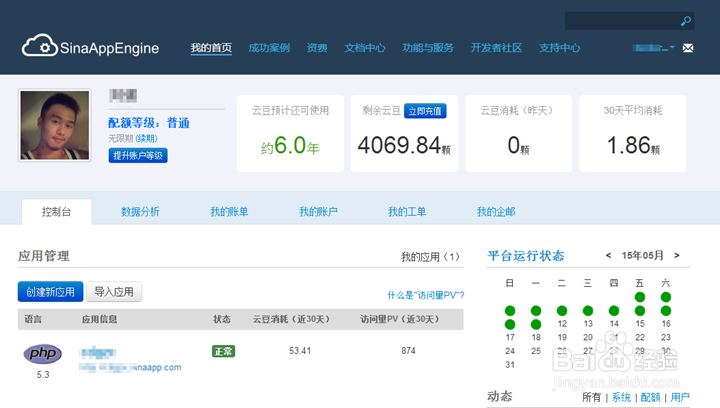This screenshot has width=720, height=408.
Task: Filter 动态 by 系统
Action: [621, 397]
